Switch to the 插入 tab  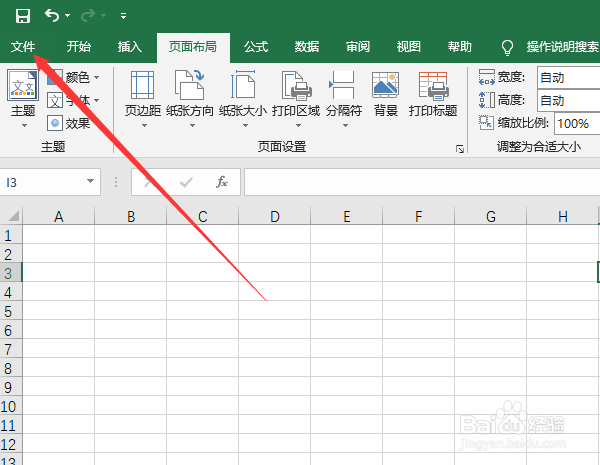pyautogui.click(x=130, y=47)
